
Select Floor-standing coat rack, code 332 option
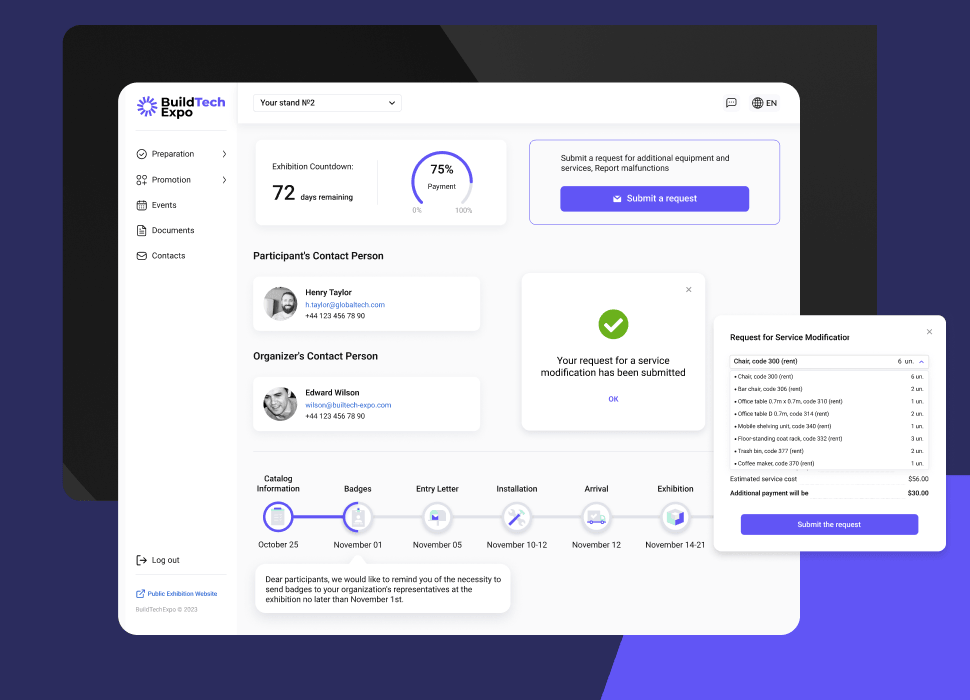coord(829,438)
